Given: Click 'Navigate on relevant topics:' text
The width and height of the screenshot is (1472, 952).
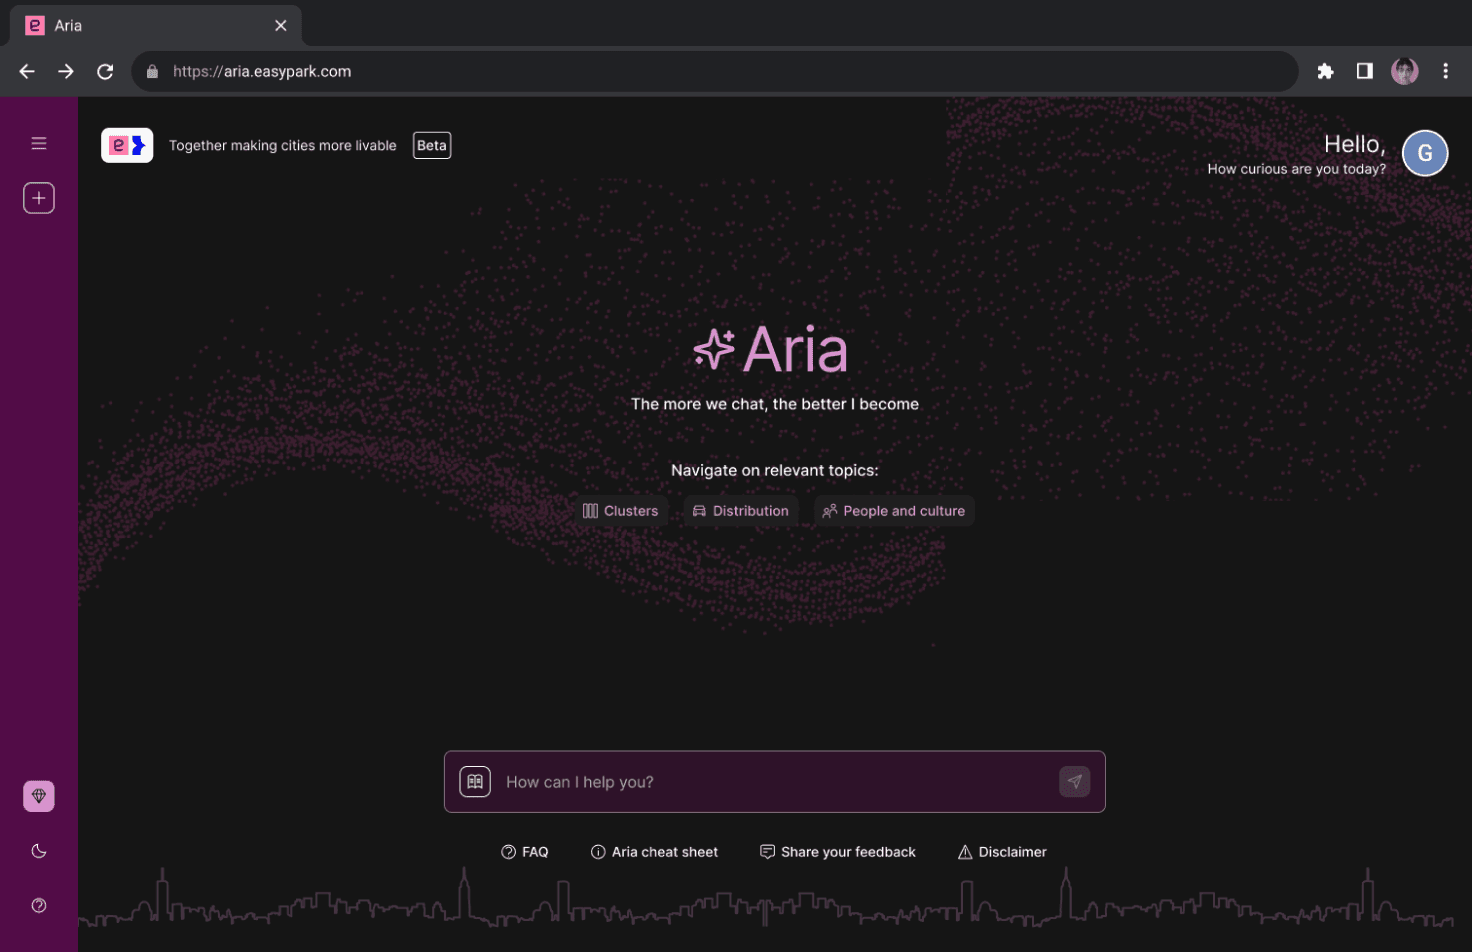Looking at the screenshot, I should (775, 470).
